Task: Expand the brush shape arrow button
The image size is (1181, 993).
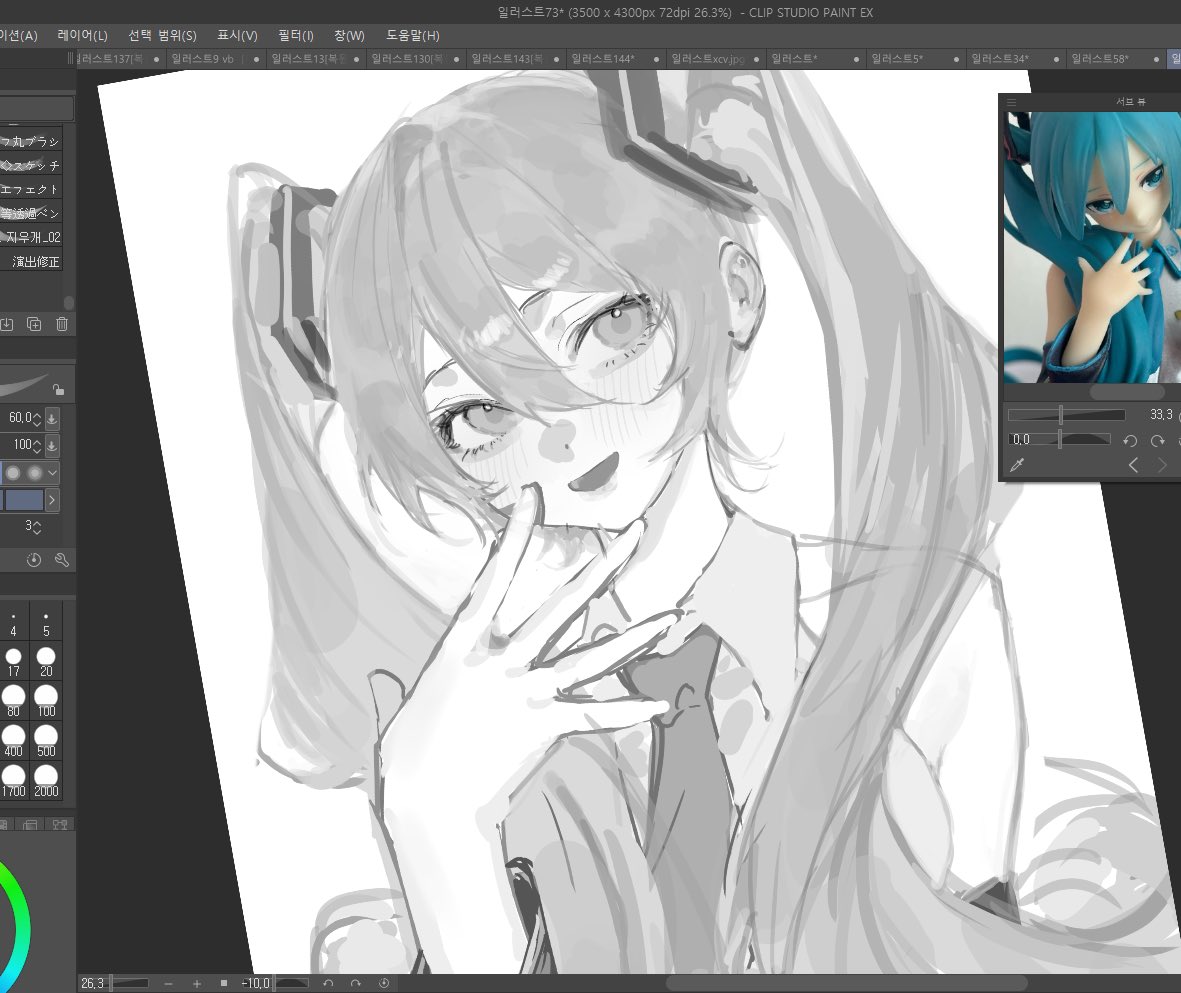Action: pyautogui.click(x=52, y=500)
